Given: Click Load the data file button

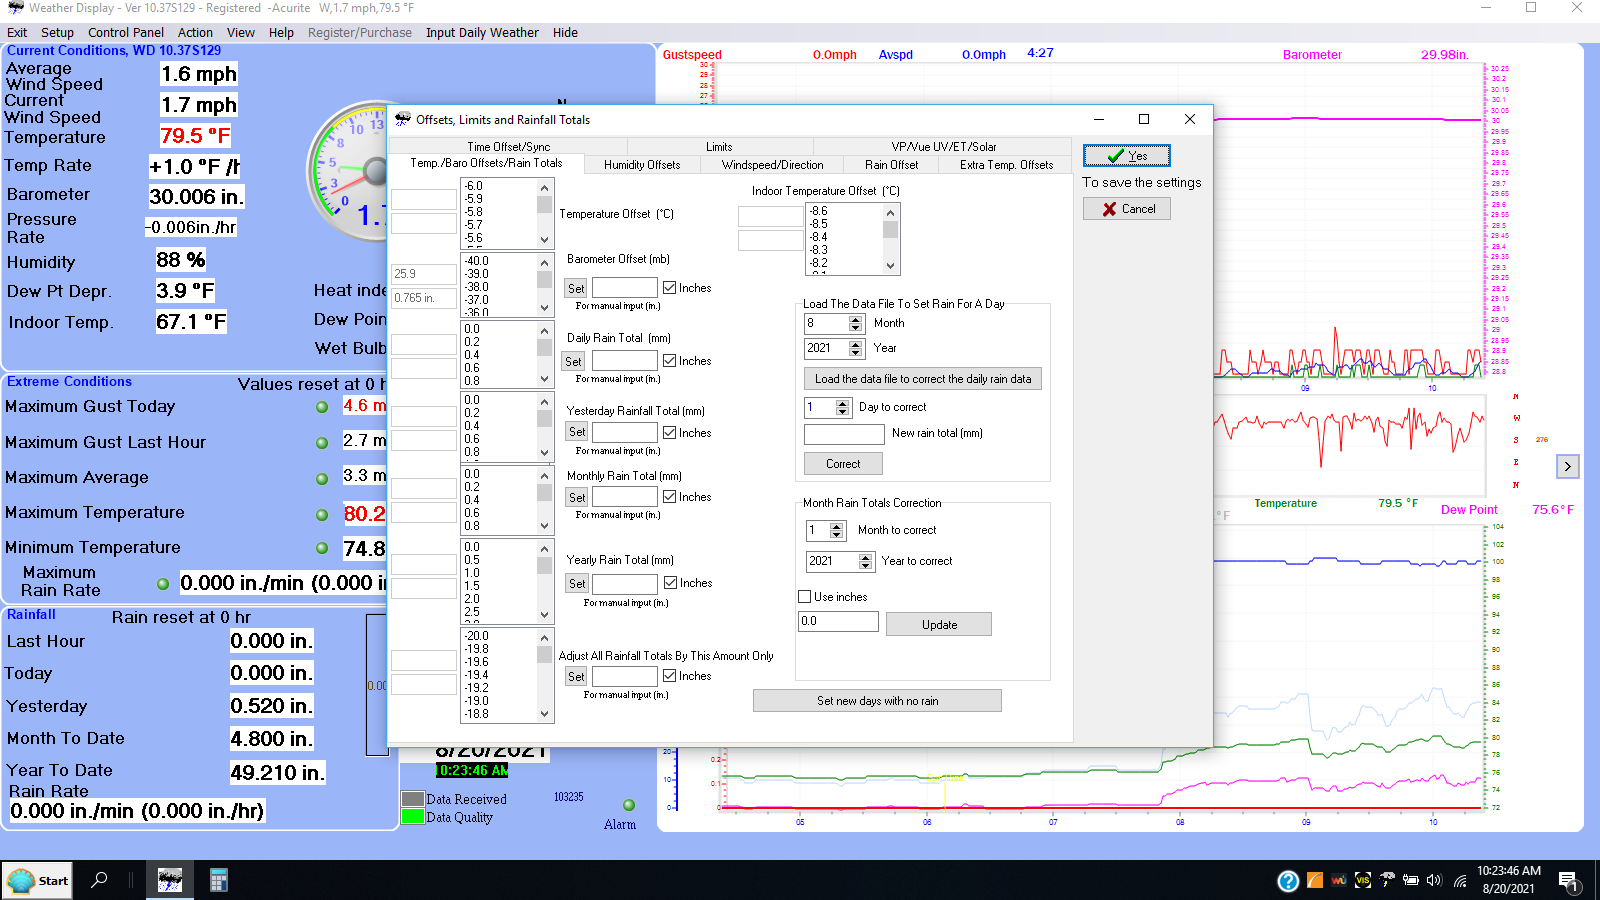Looking at the screenshot, I should coord(923,379).
